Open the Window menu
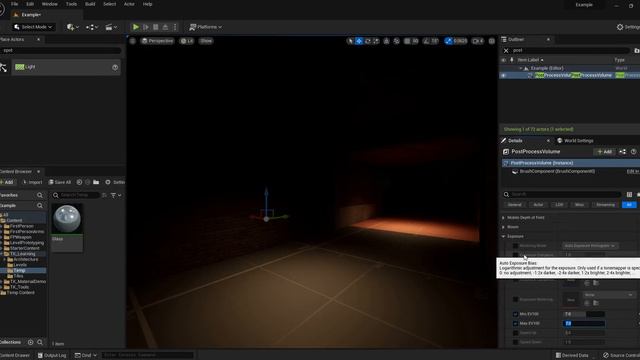Viewport: 640px width, 360px height. pyautogui.click(x=50, y=4)
